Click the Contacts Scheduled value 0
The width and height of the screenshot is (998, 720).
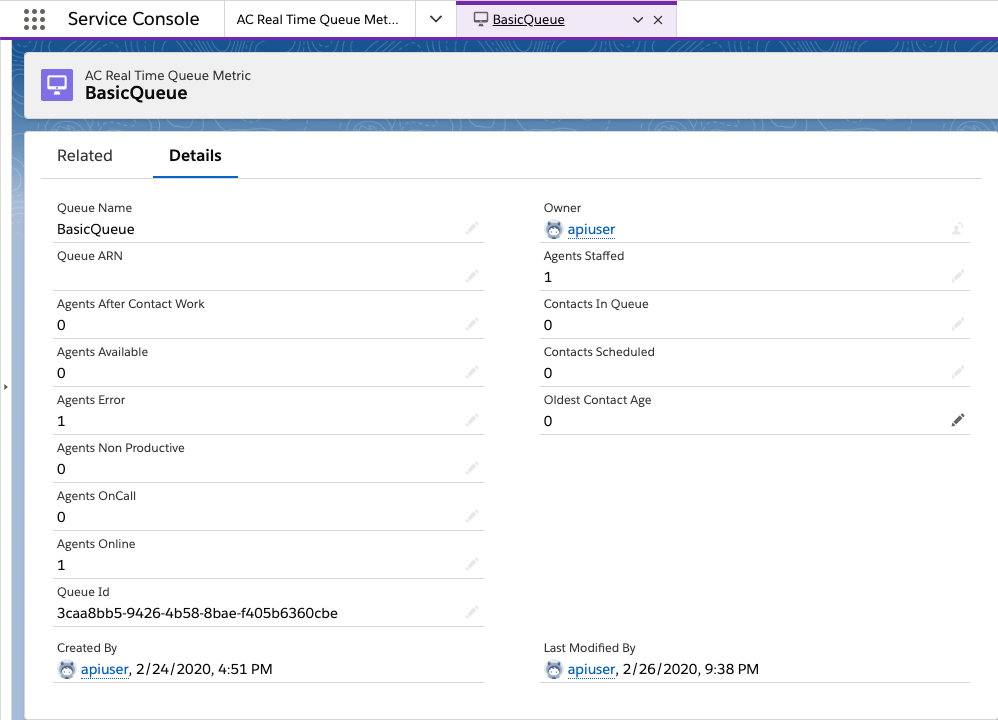[548, 373]
